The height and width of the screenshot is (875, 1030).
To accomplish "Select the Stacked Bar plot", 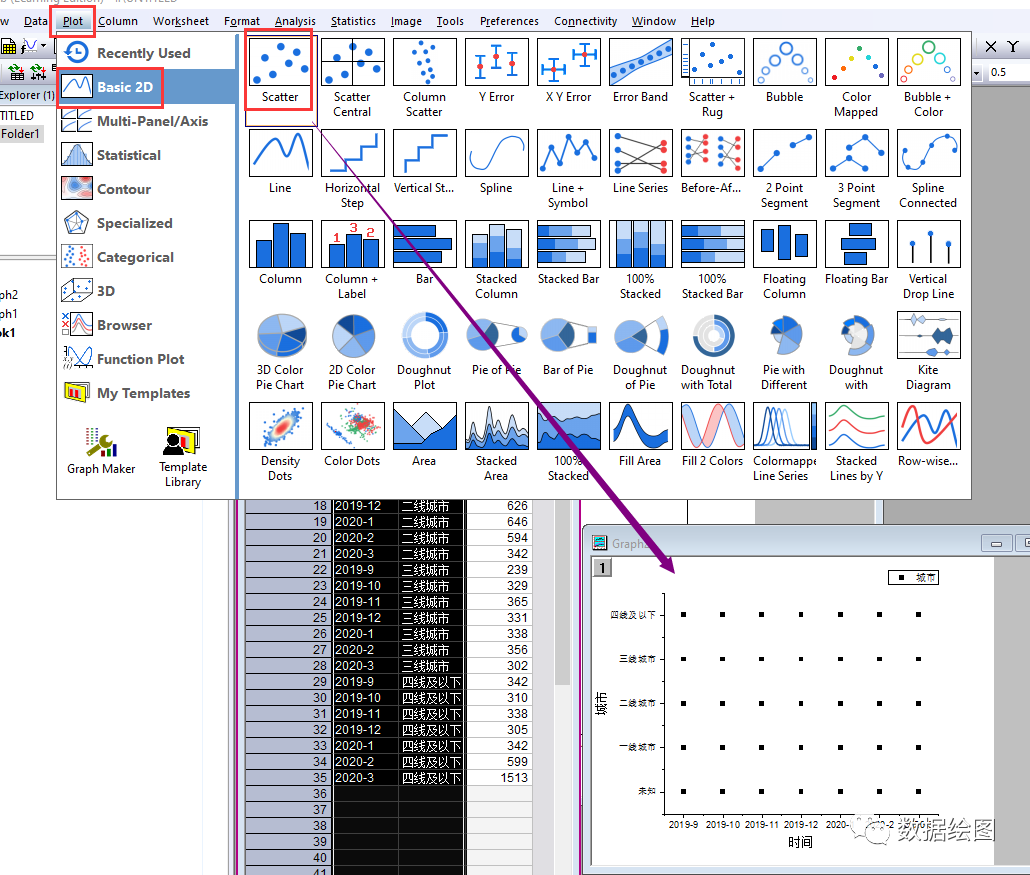I will (x=568, y=253).
